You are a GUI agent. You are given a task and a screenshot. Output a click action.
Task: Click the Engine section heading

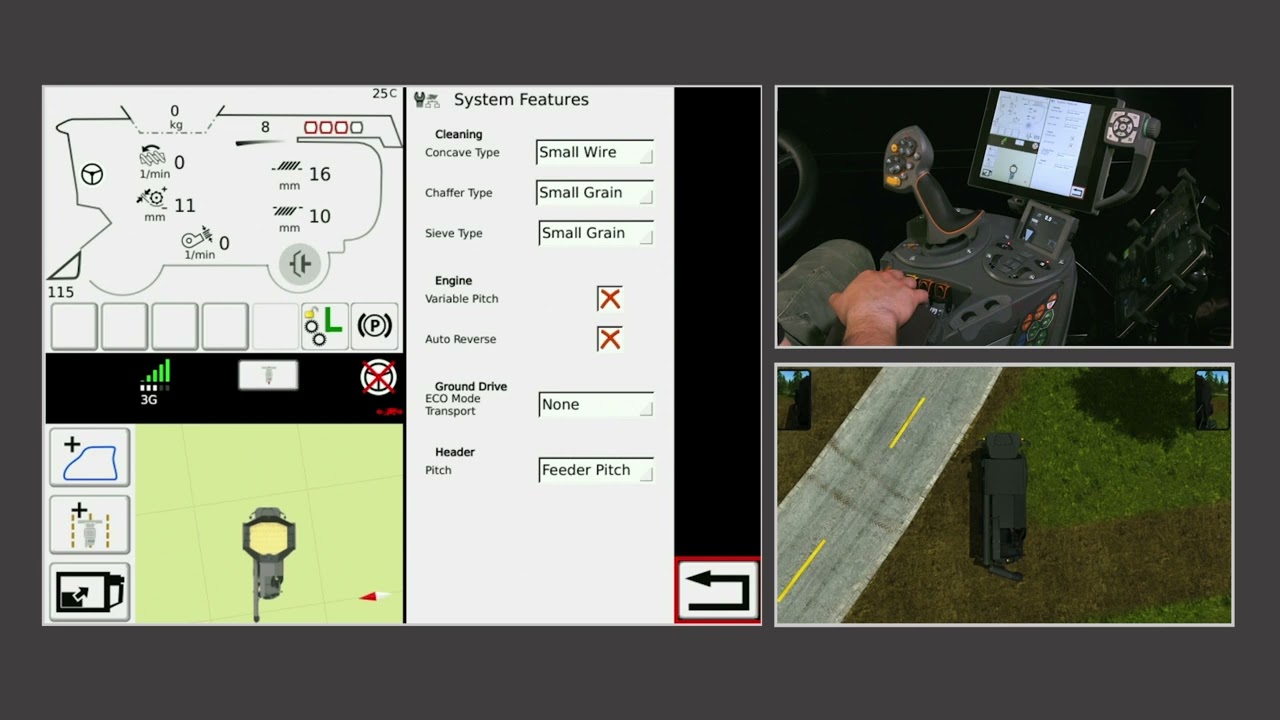pos(453,281)
